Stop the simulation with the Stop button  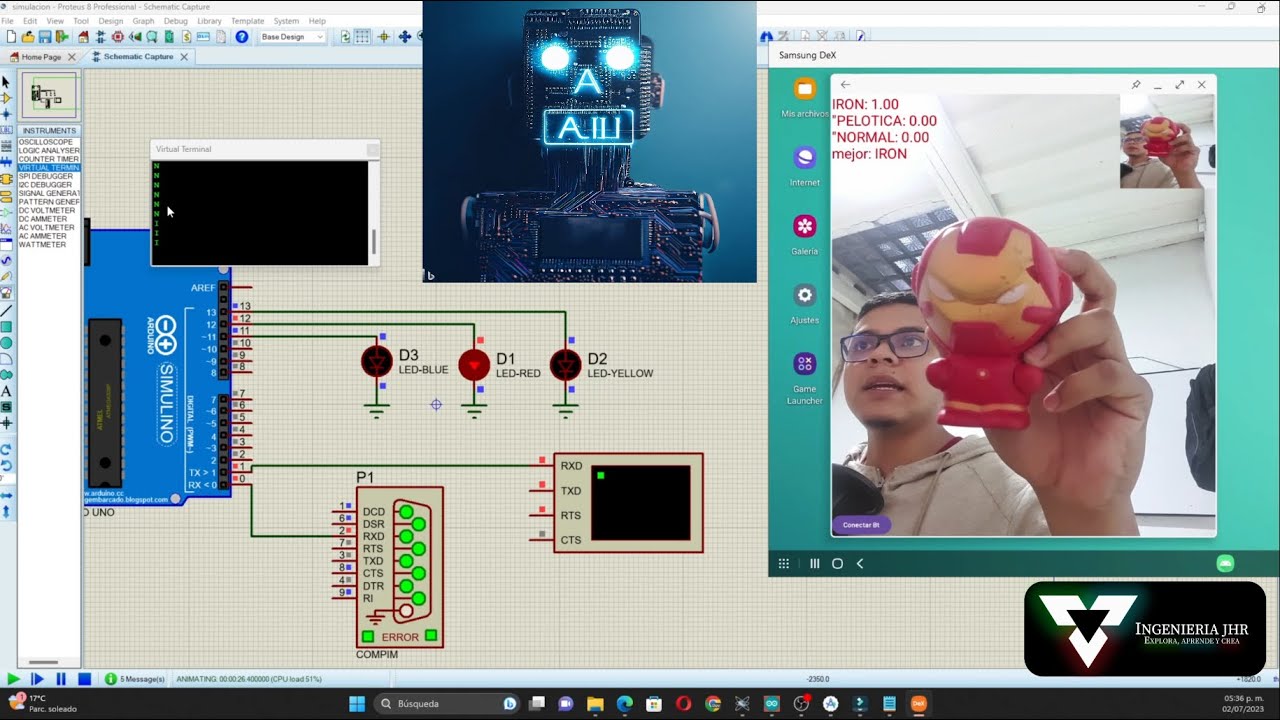tap(85, 679)
